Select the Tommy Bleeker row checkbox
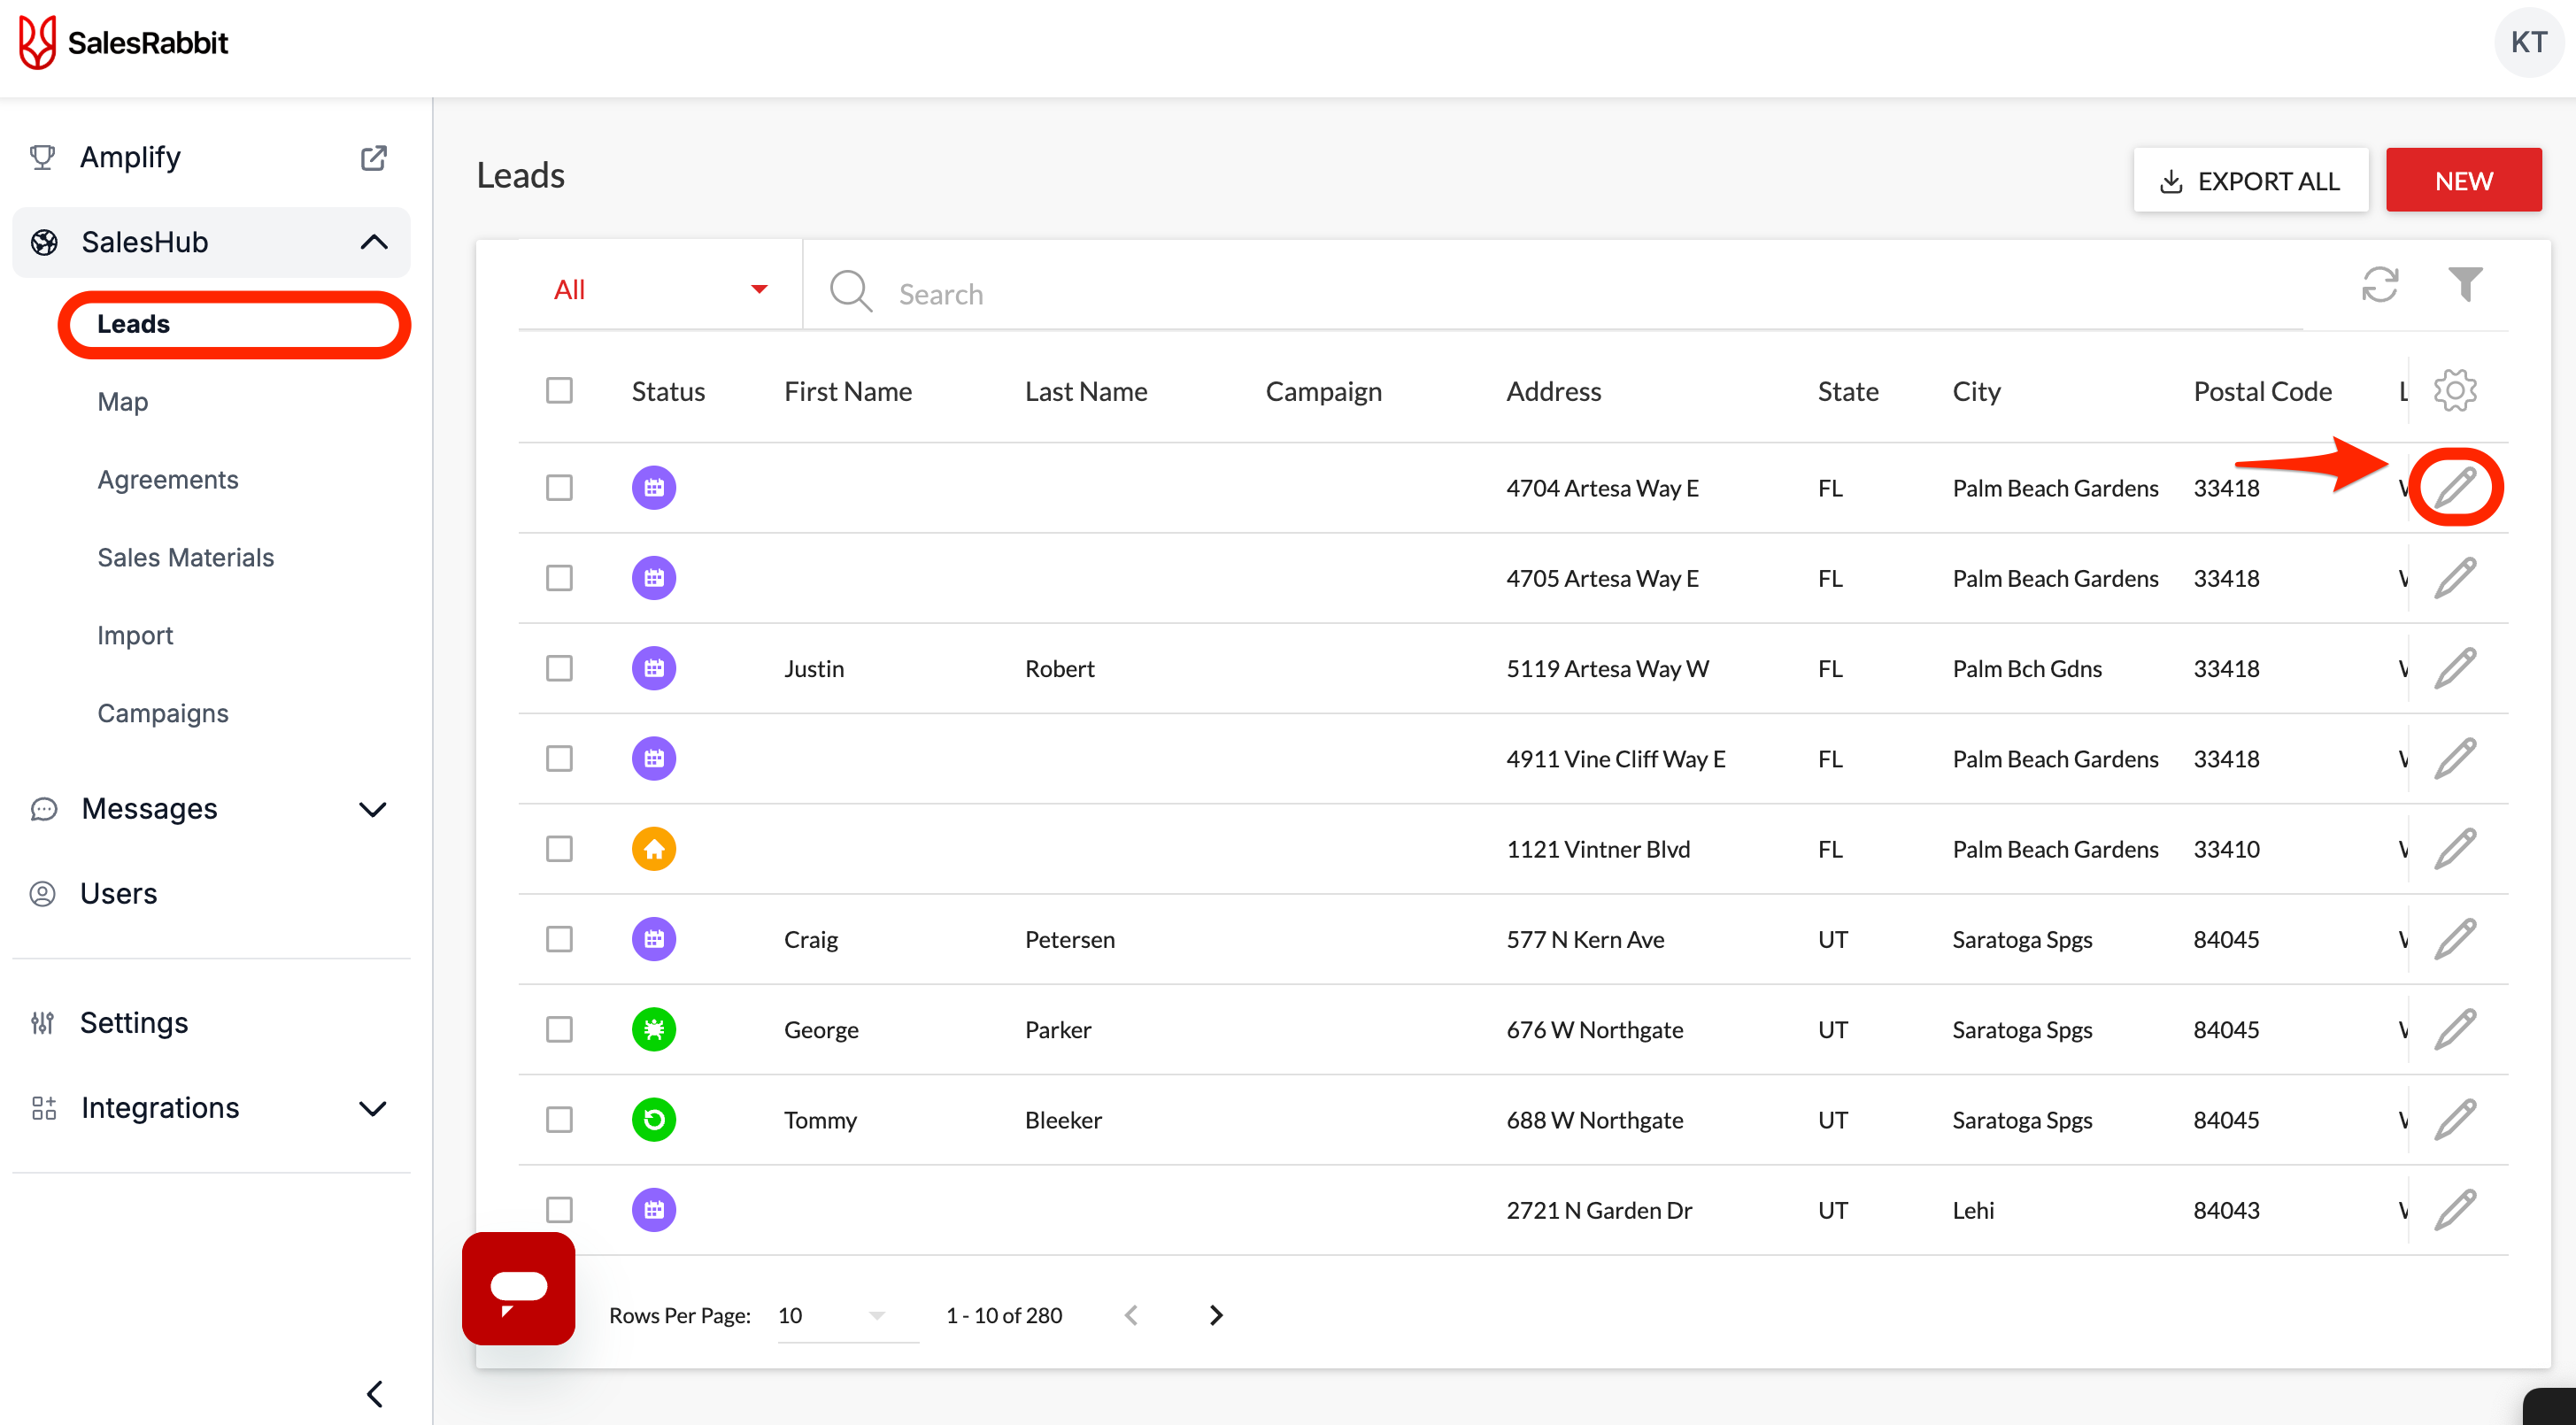The height and width of the screenshot is (1425, 2576). point(559,1120)
